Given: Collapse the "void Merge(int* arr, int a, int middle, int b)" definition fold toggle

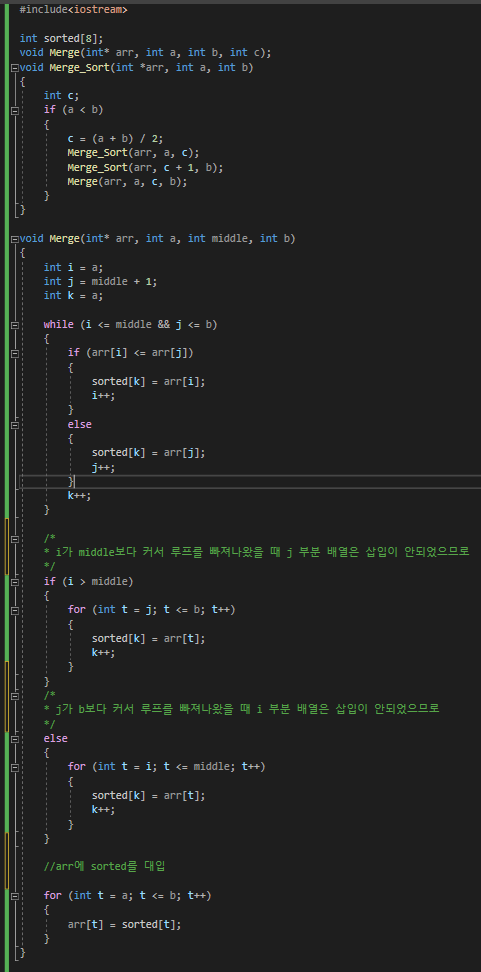Looking at the screenshot, I should tap(15, 239).
